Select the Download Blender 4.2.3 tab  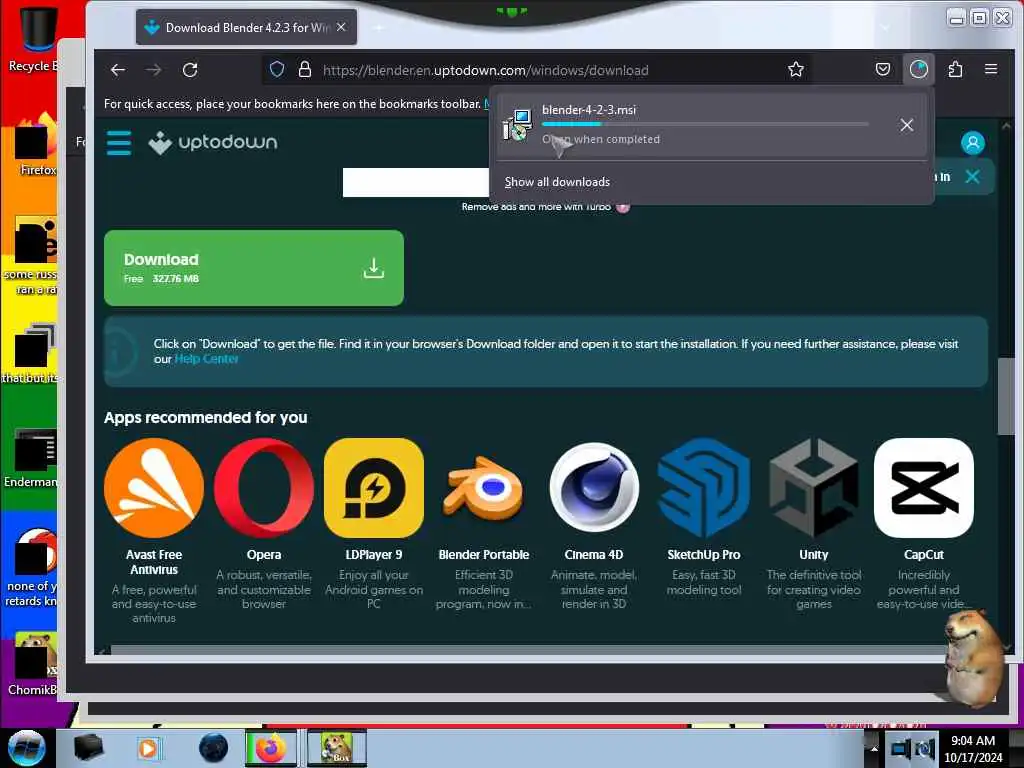(246, 27)
